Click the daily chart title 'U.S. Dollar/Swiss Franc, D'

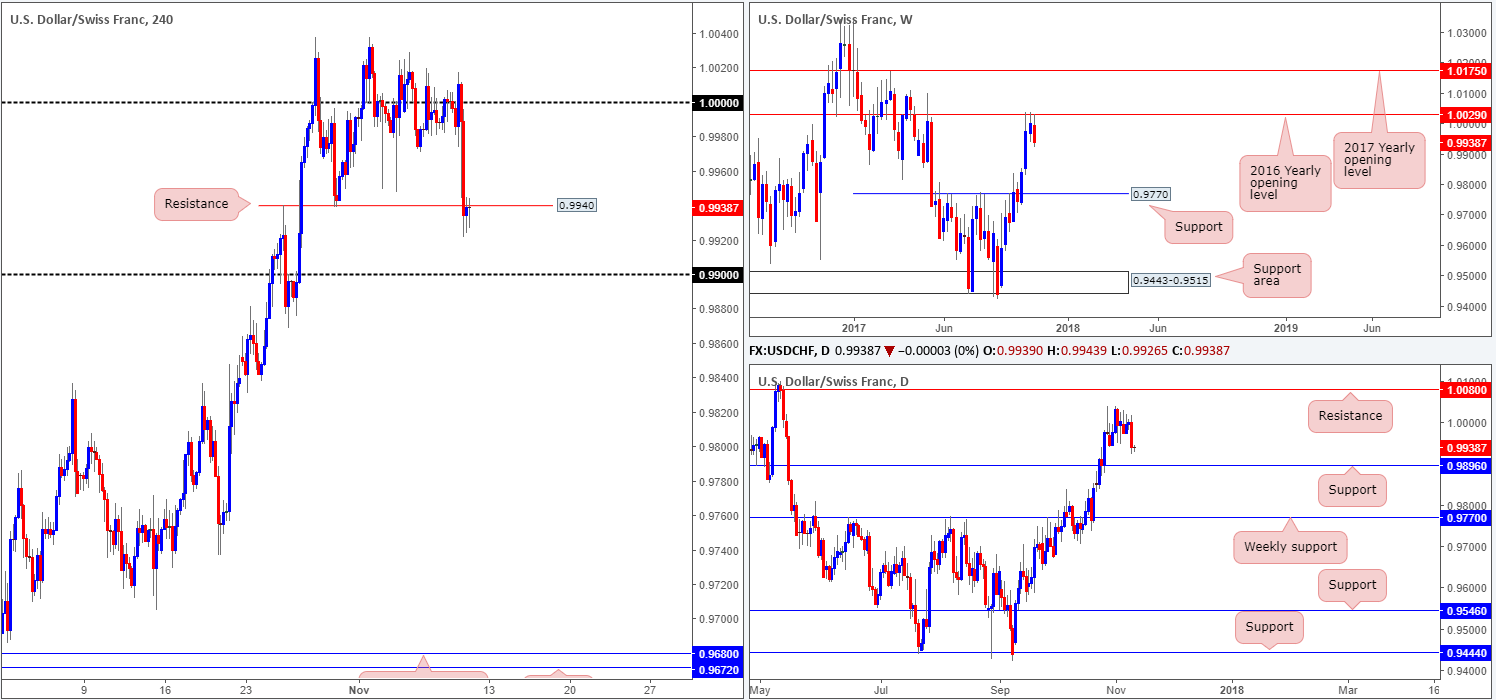[x=834, y=381]
